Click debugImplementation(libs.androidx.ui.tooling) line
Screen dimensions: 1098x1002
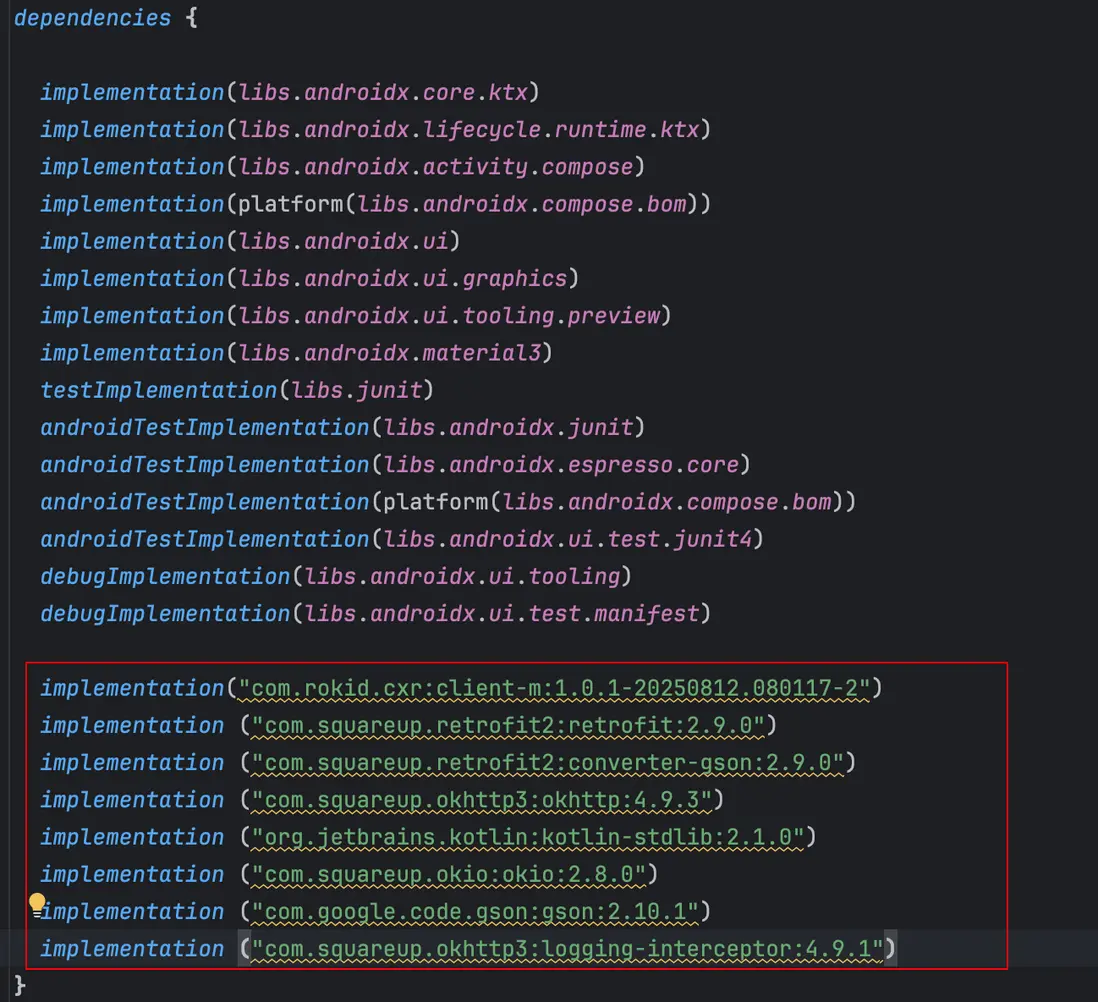point(336,576)
